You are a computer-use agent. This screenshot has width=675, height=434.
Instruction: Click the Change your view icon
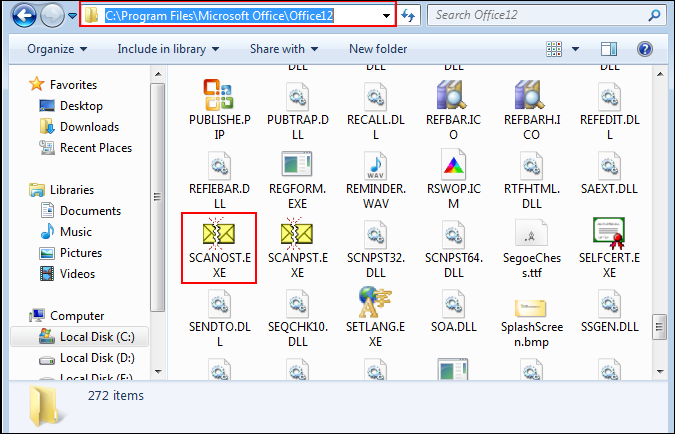pos(554,49)
